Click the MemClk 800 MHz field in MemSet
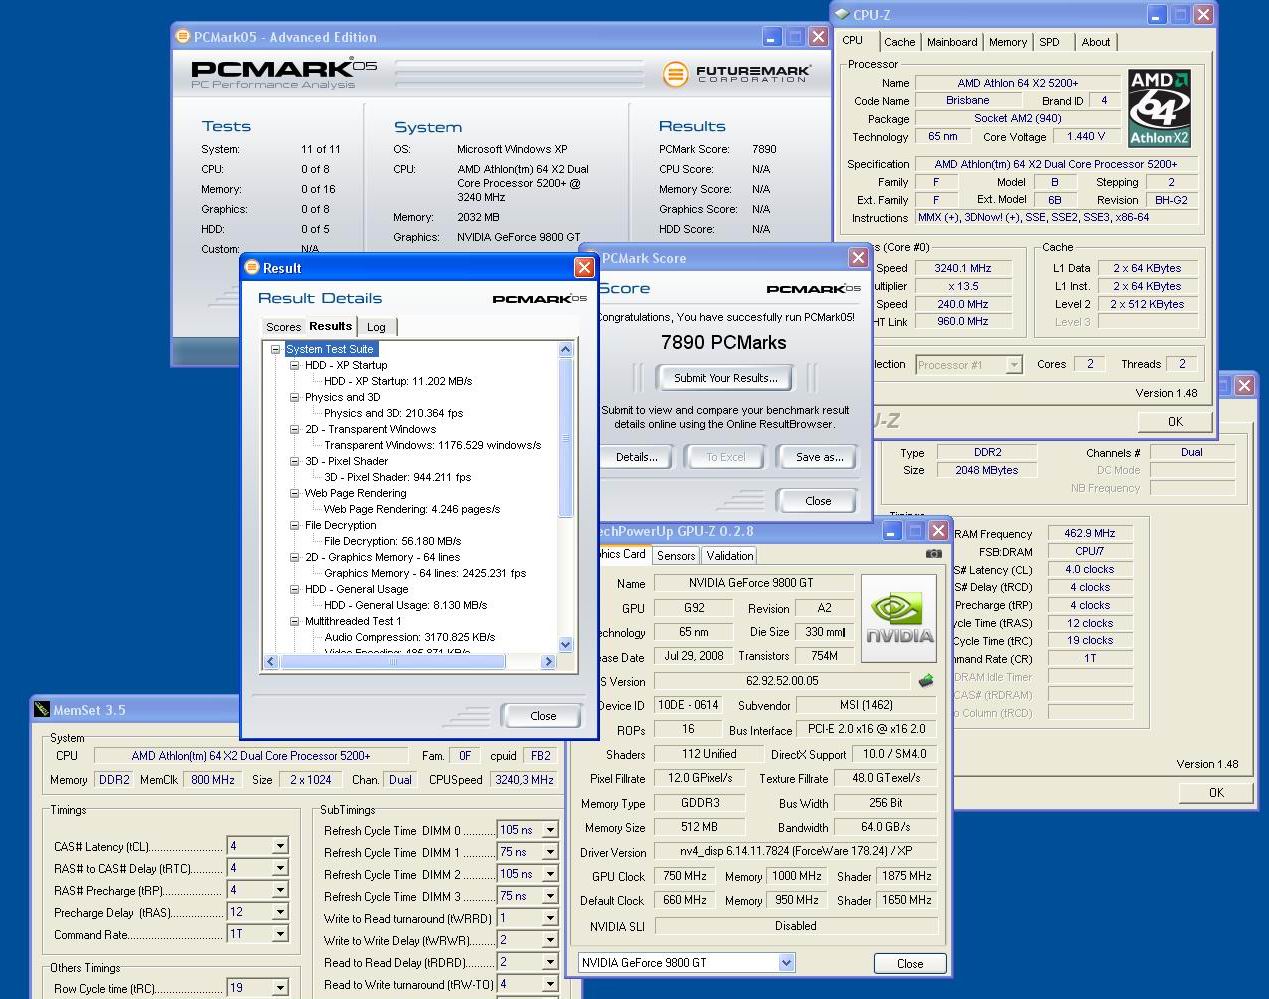 [x=213, y=780]
